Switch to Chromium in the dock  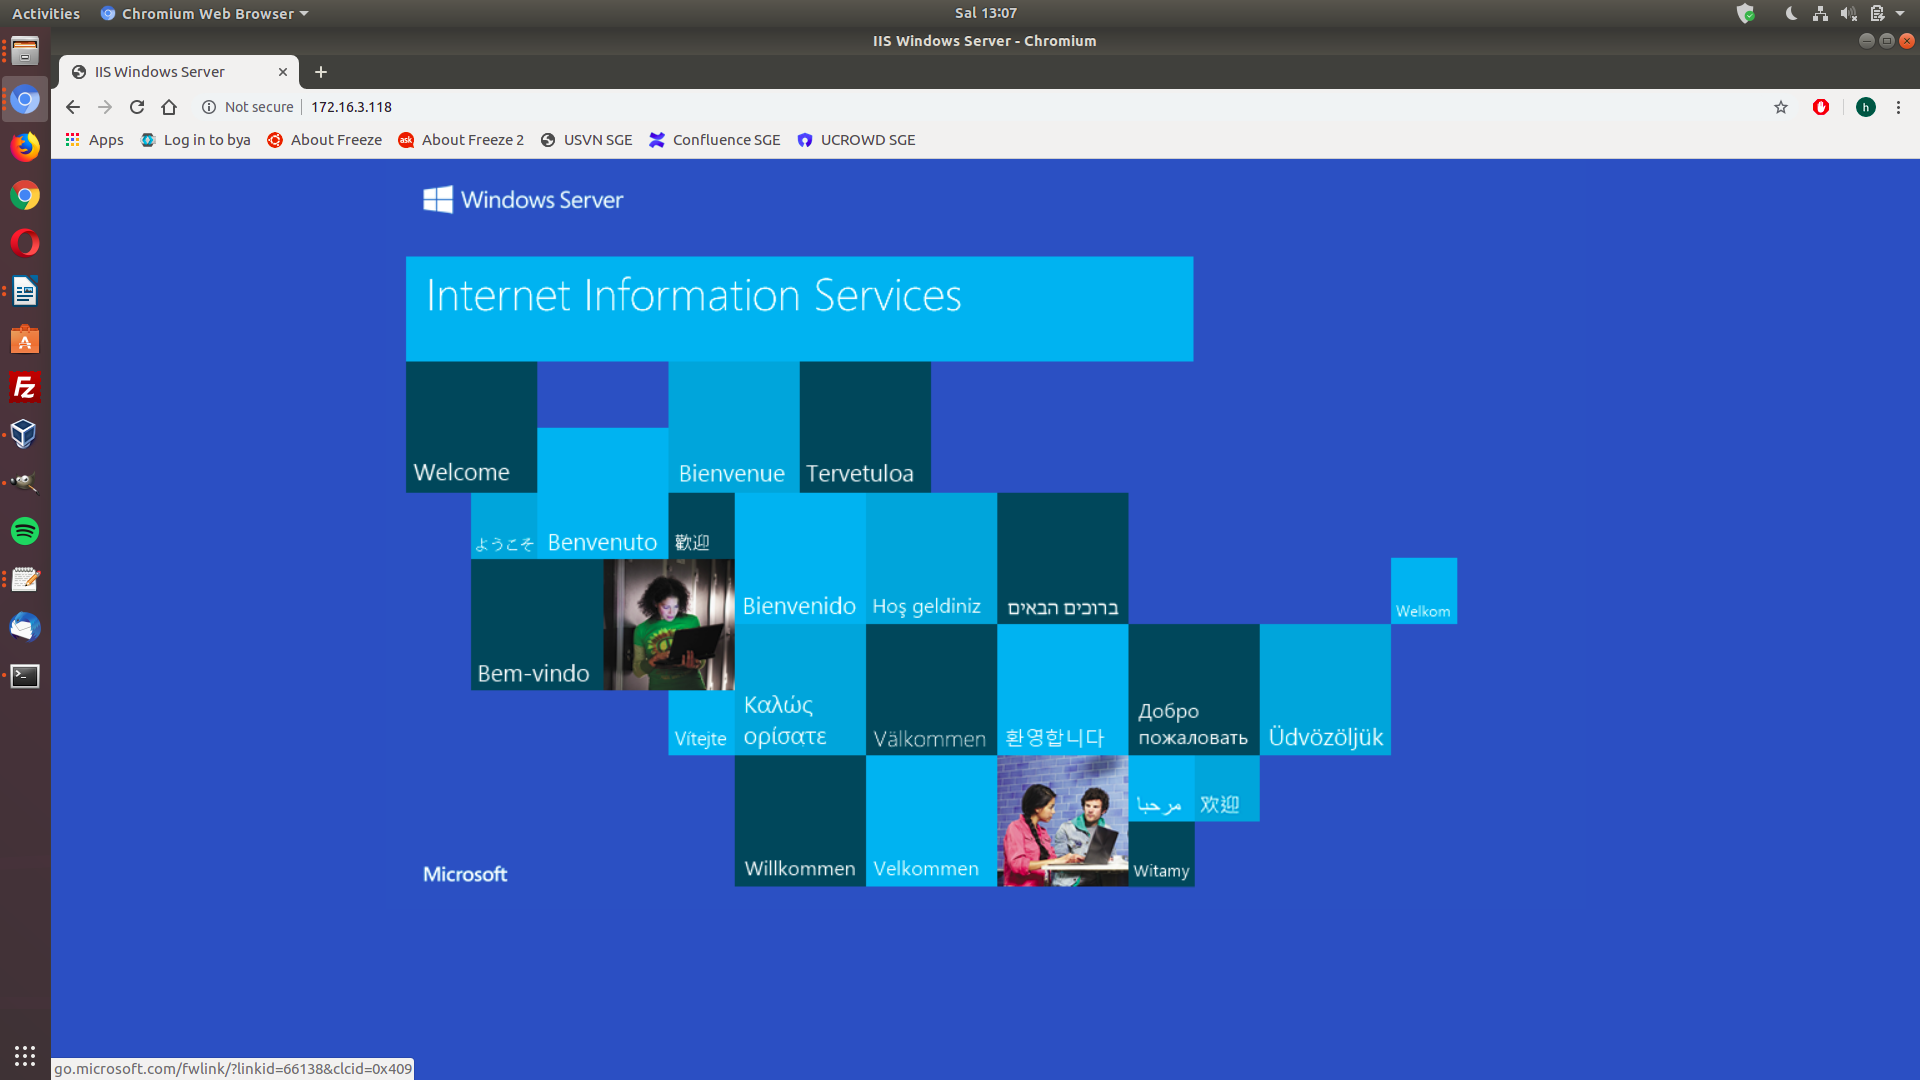click(25, 99)
